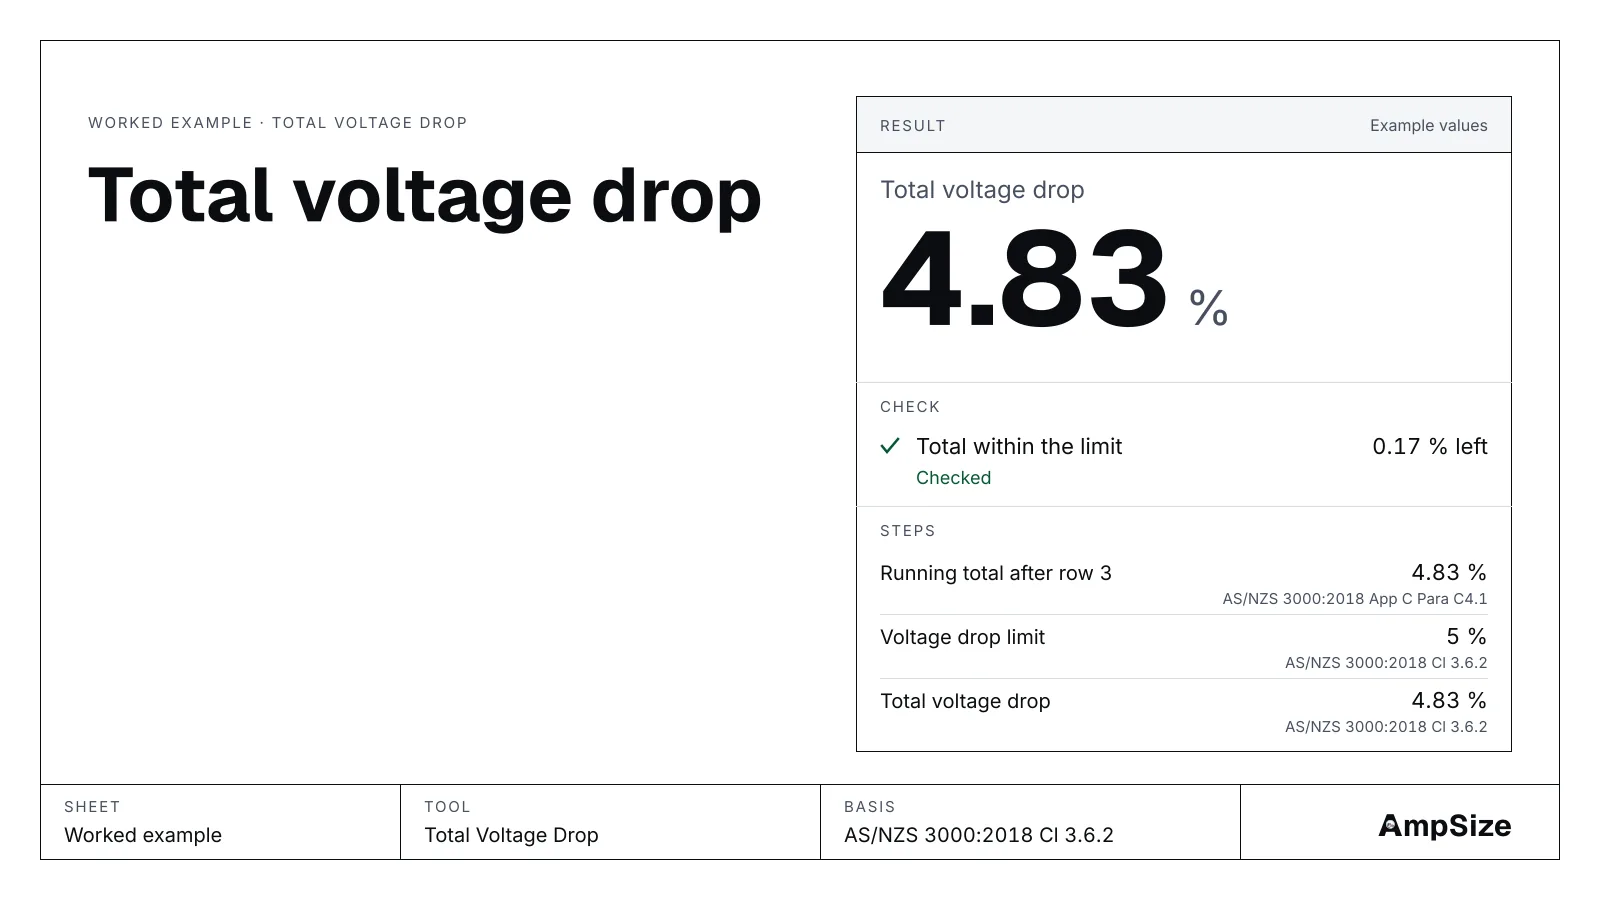This screenshot has height=900, width=1600.
Task: Click the 'Total voltage drop' label above 4.83
Action: point(982,190)
